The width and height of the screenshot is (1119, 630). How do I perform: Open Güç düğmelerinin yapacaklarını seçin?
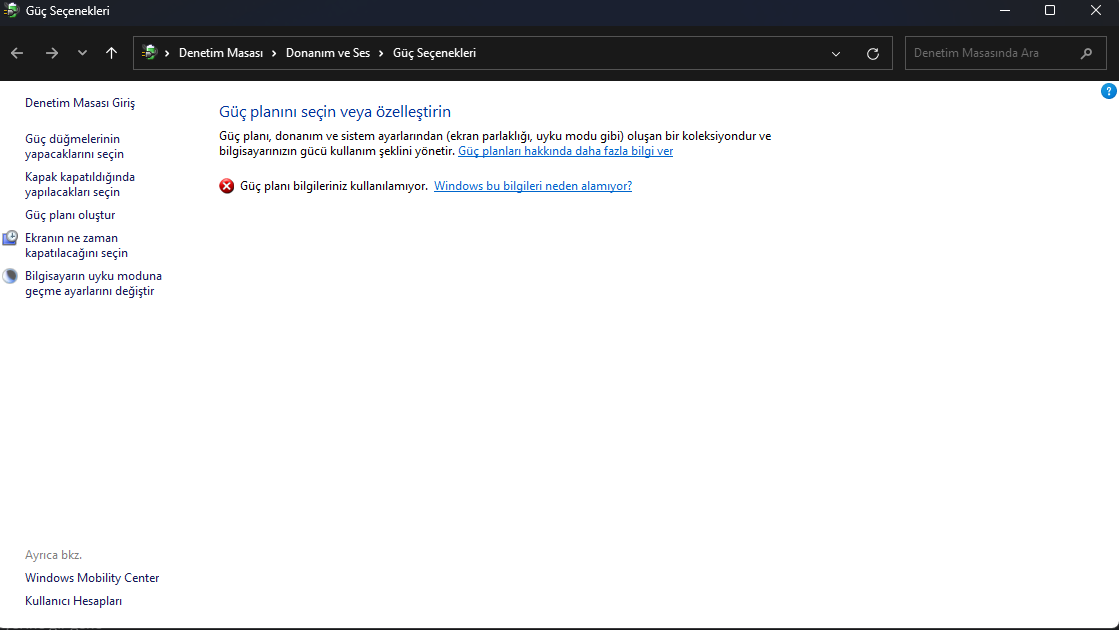pos(74,146)
